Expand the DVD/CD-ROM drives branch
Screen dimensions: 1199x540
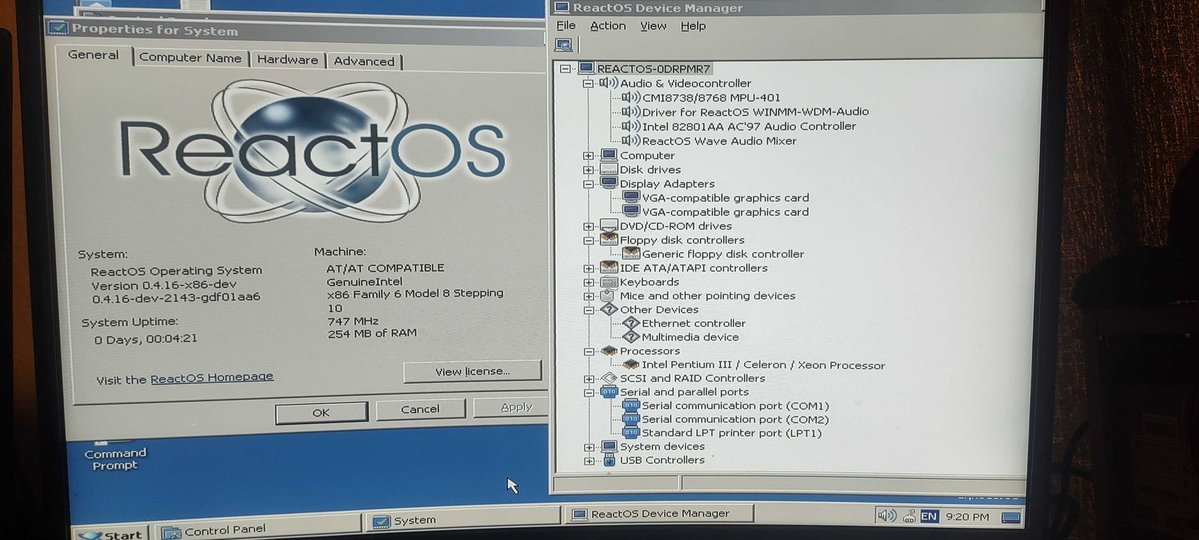coord(587,226)
